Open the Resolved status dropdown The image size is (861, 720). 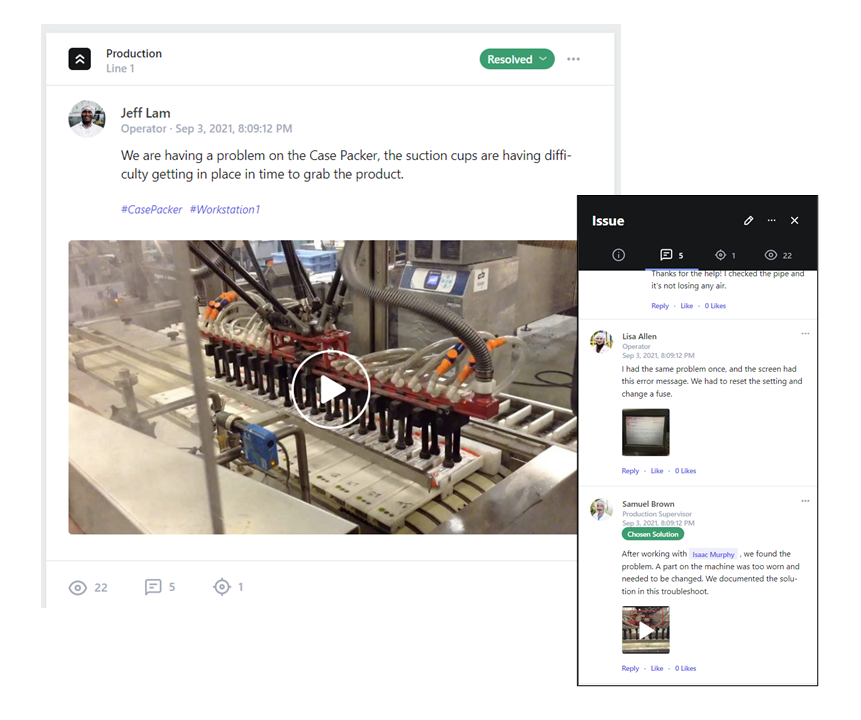[517, 60]
